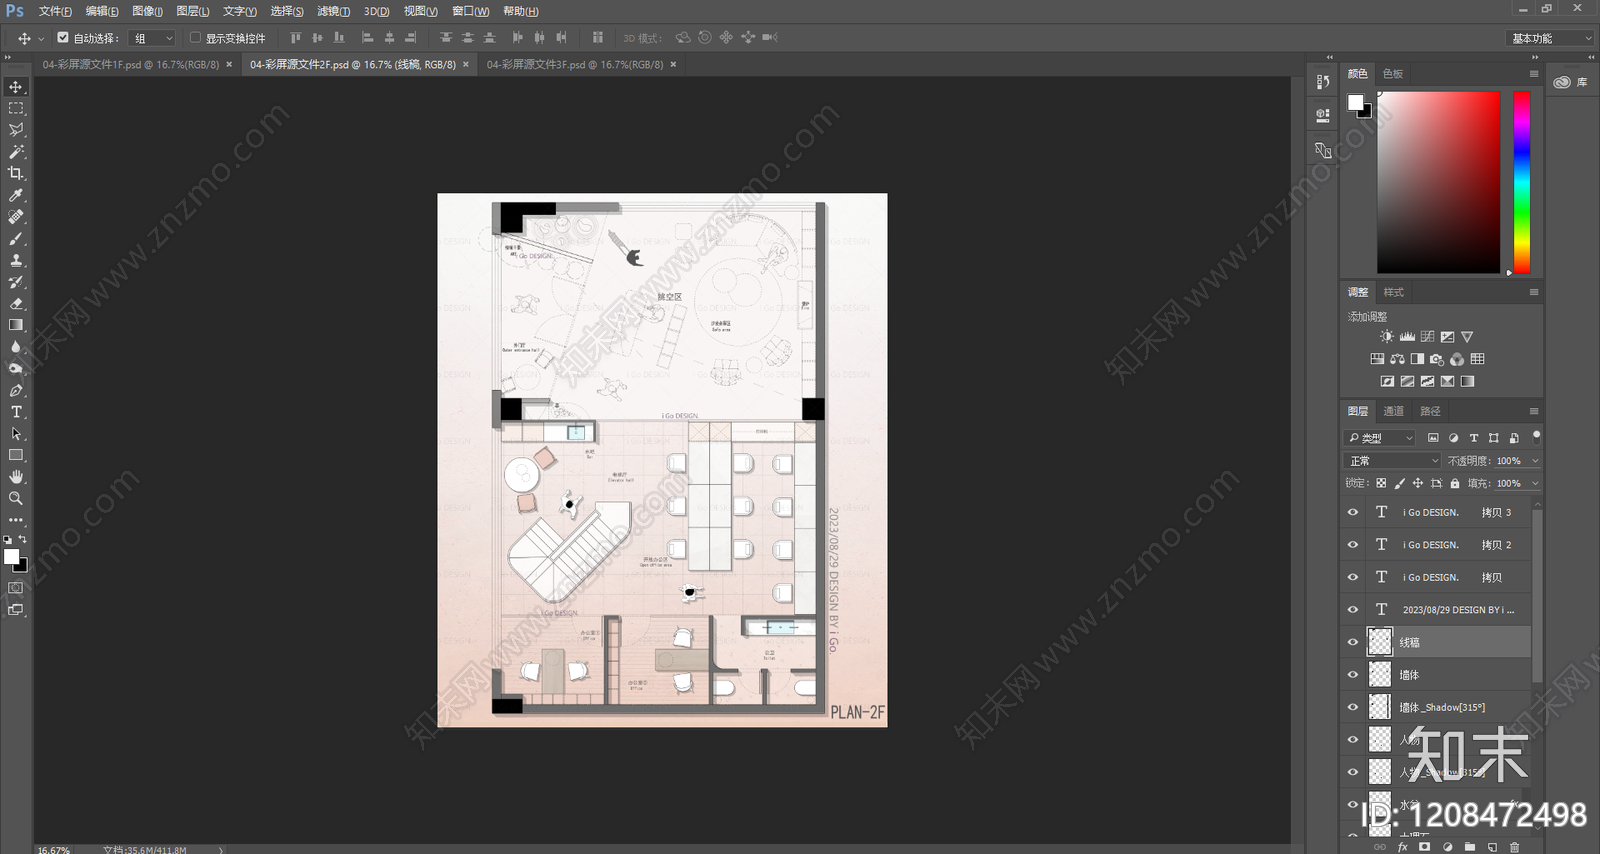Select the Gradient tool

click(16, 325)
